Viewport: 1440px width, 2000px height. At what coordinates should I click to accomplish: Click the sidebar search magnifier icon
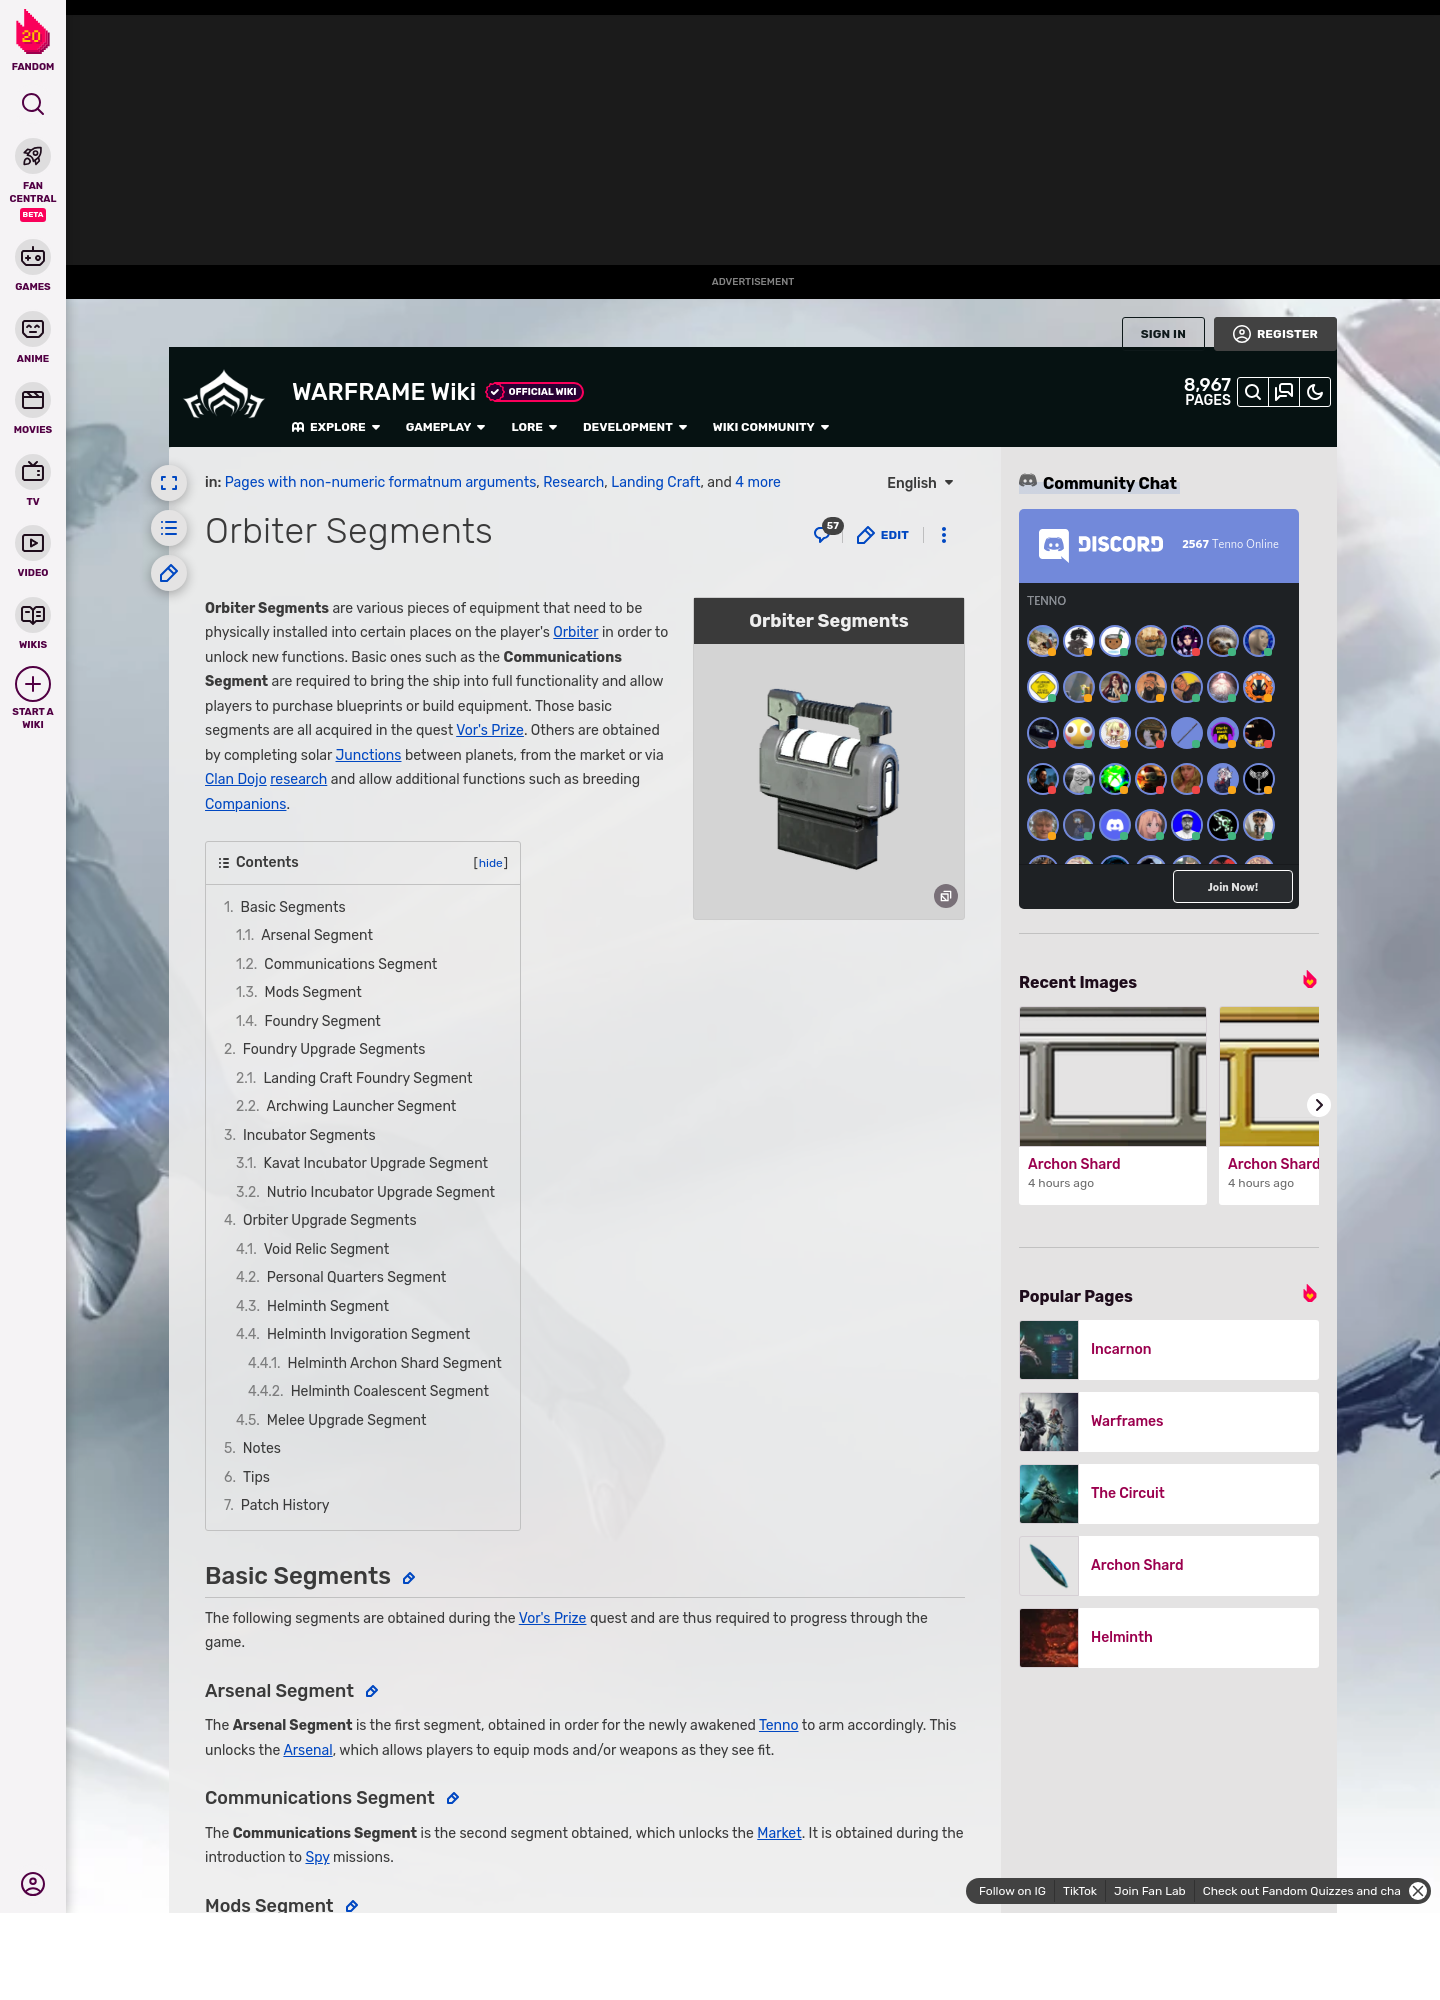[x=33, y=104]
